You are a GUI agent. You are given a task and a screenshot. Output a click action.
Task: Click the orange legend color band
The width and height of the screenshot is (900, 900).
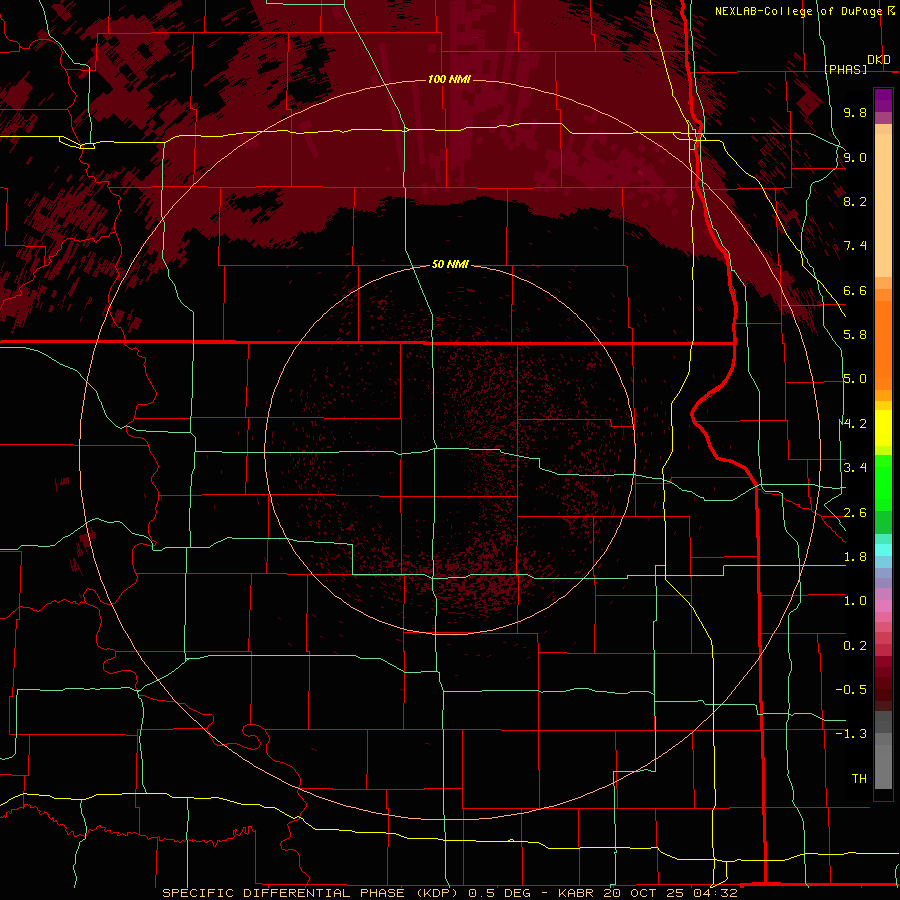pos(883,344)
